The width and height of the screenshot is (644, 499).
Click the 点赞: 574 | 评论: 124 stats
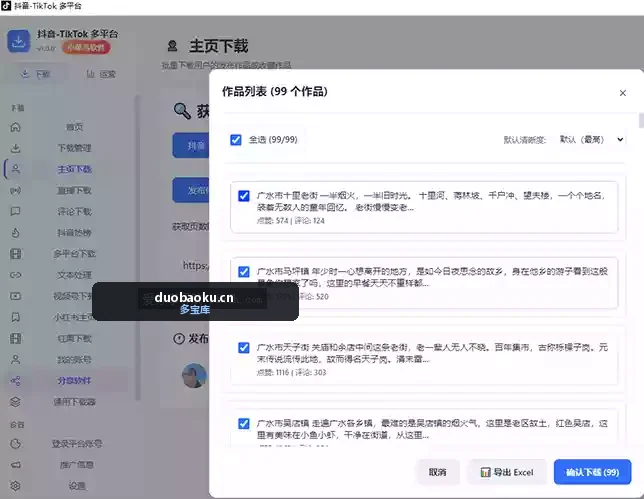pyautogui.click(x=291, y=221)
